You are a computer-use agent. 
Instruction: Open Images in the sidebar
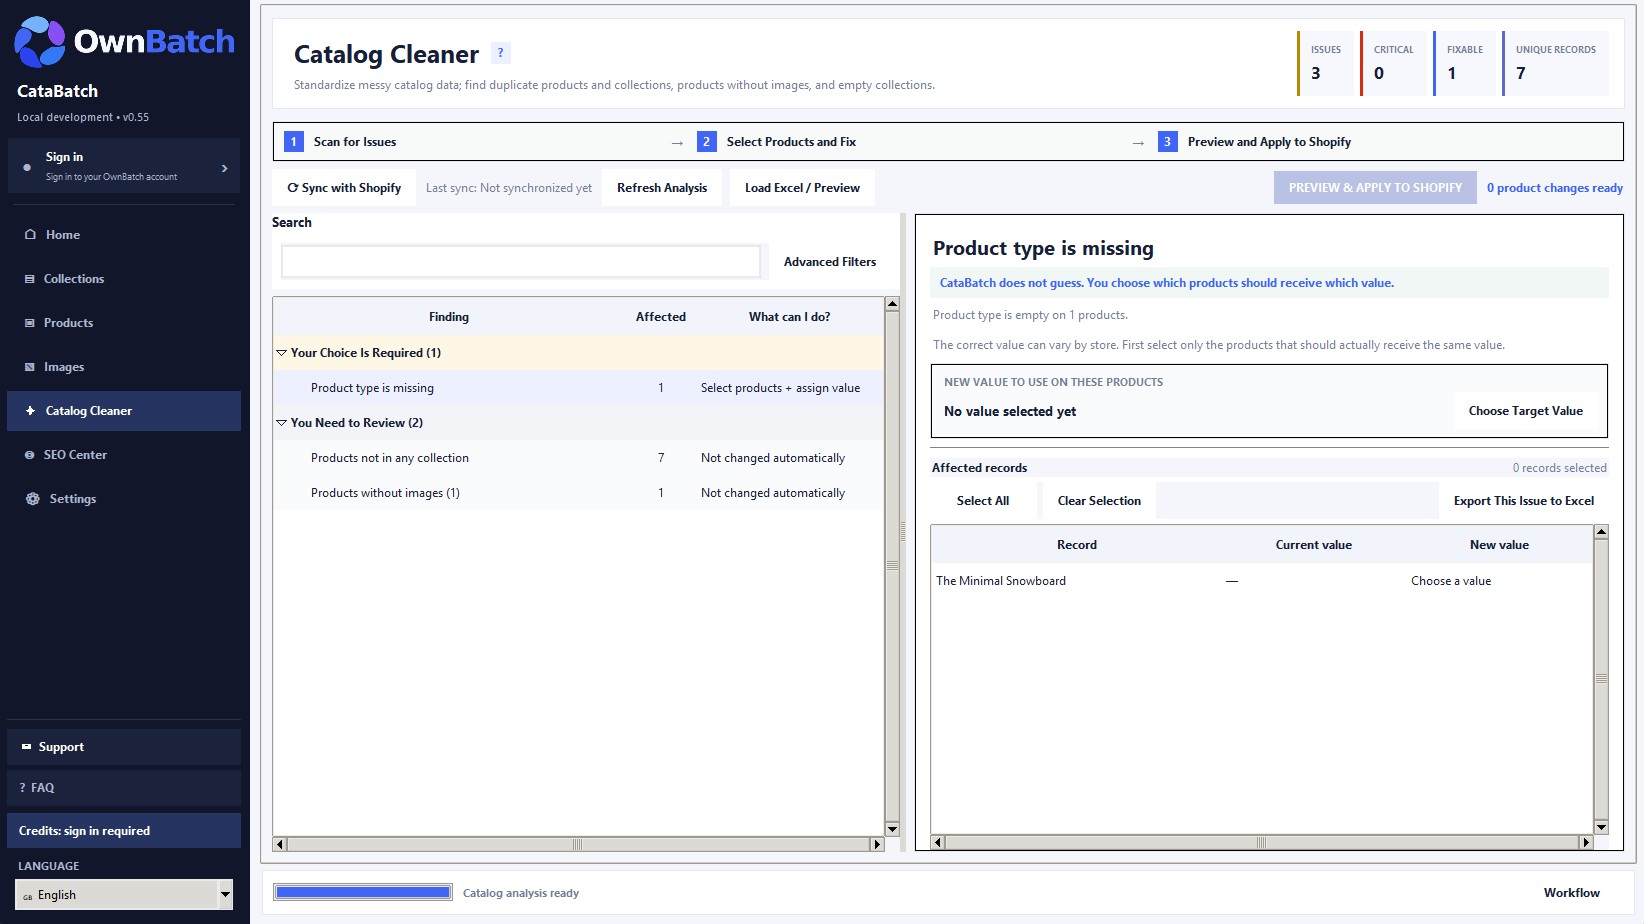tap(124, 367)
